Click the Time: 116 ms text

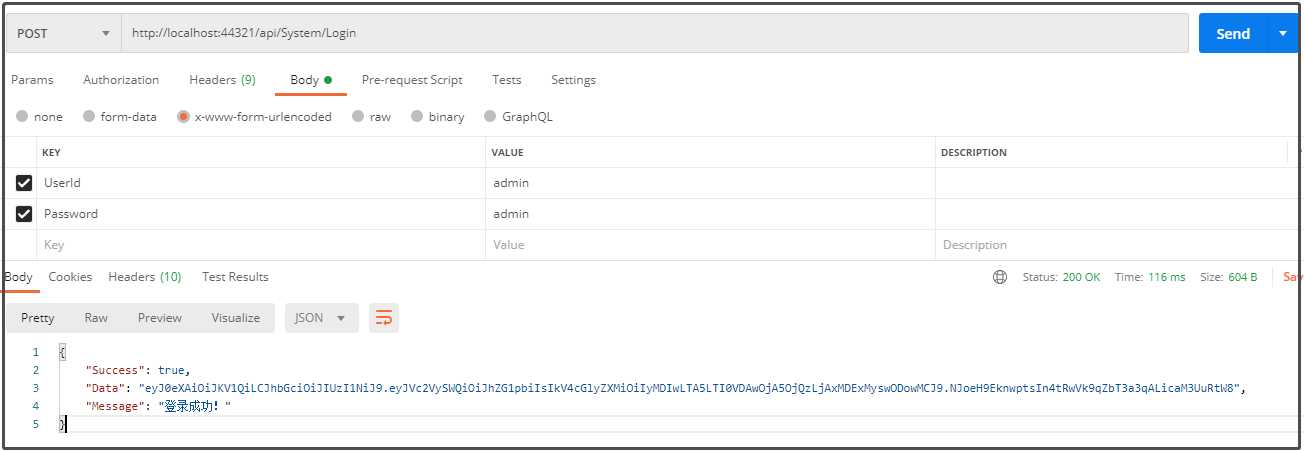coord(1150,277)
